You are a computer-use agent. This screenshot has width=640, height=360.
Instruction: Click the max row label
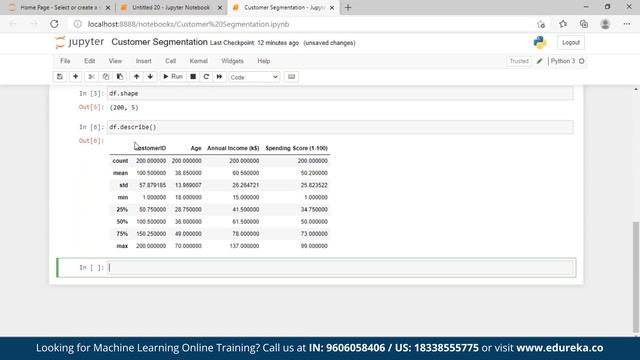coord(122,246)
